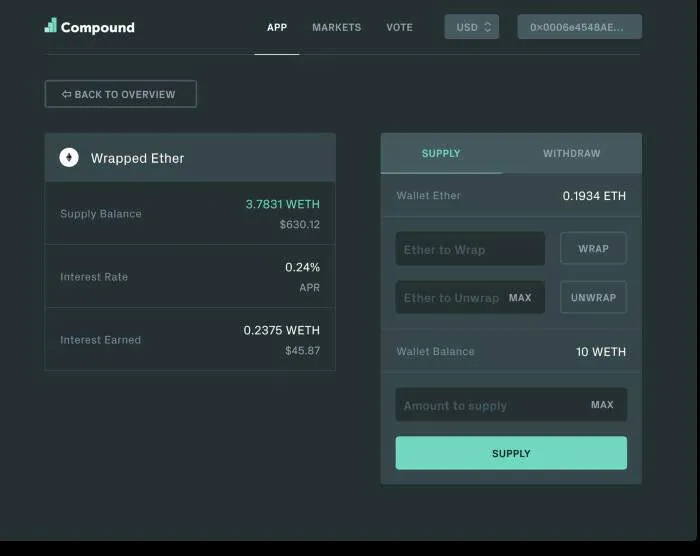The height and width of the screenshot is (556, 700).
Task: Click the 0.24% interest rate value
Action: coord(302,267)
